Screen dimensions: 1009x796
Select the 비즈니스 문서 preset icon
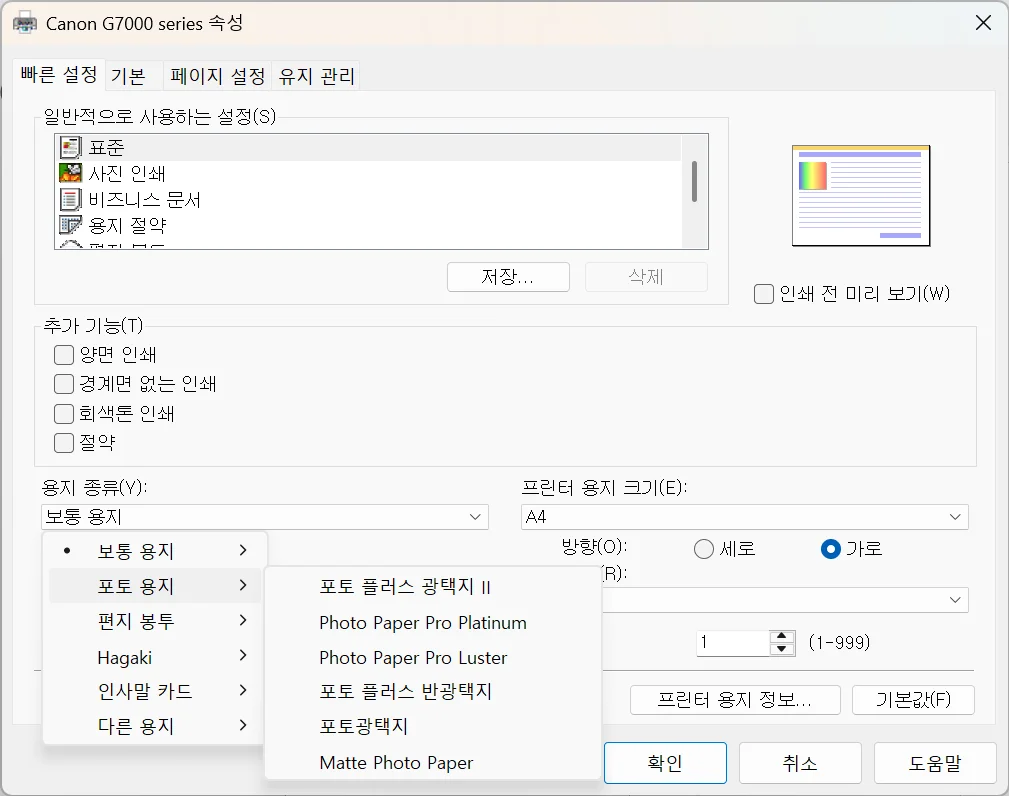click(69, 199)
